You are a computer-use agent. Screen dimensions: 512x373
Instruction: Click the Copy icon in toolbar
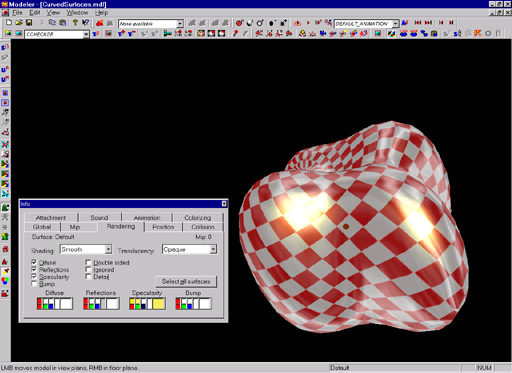point(52,23)
